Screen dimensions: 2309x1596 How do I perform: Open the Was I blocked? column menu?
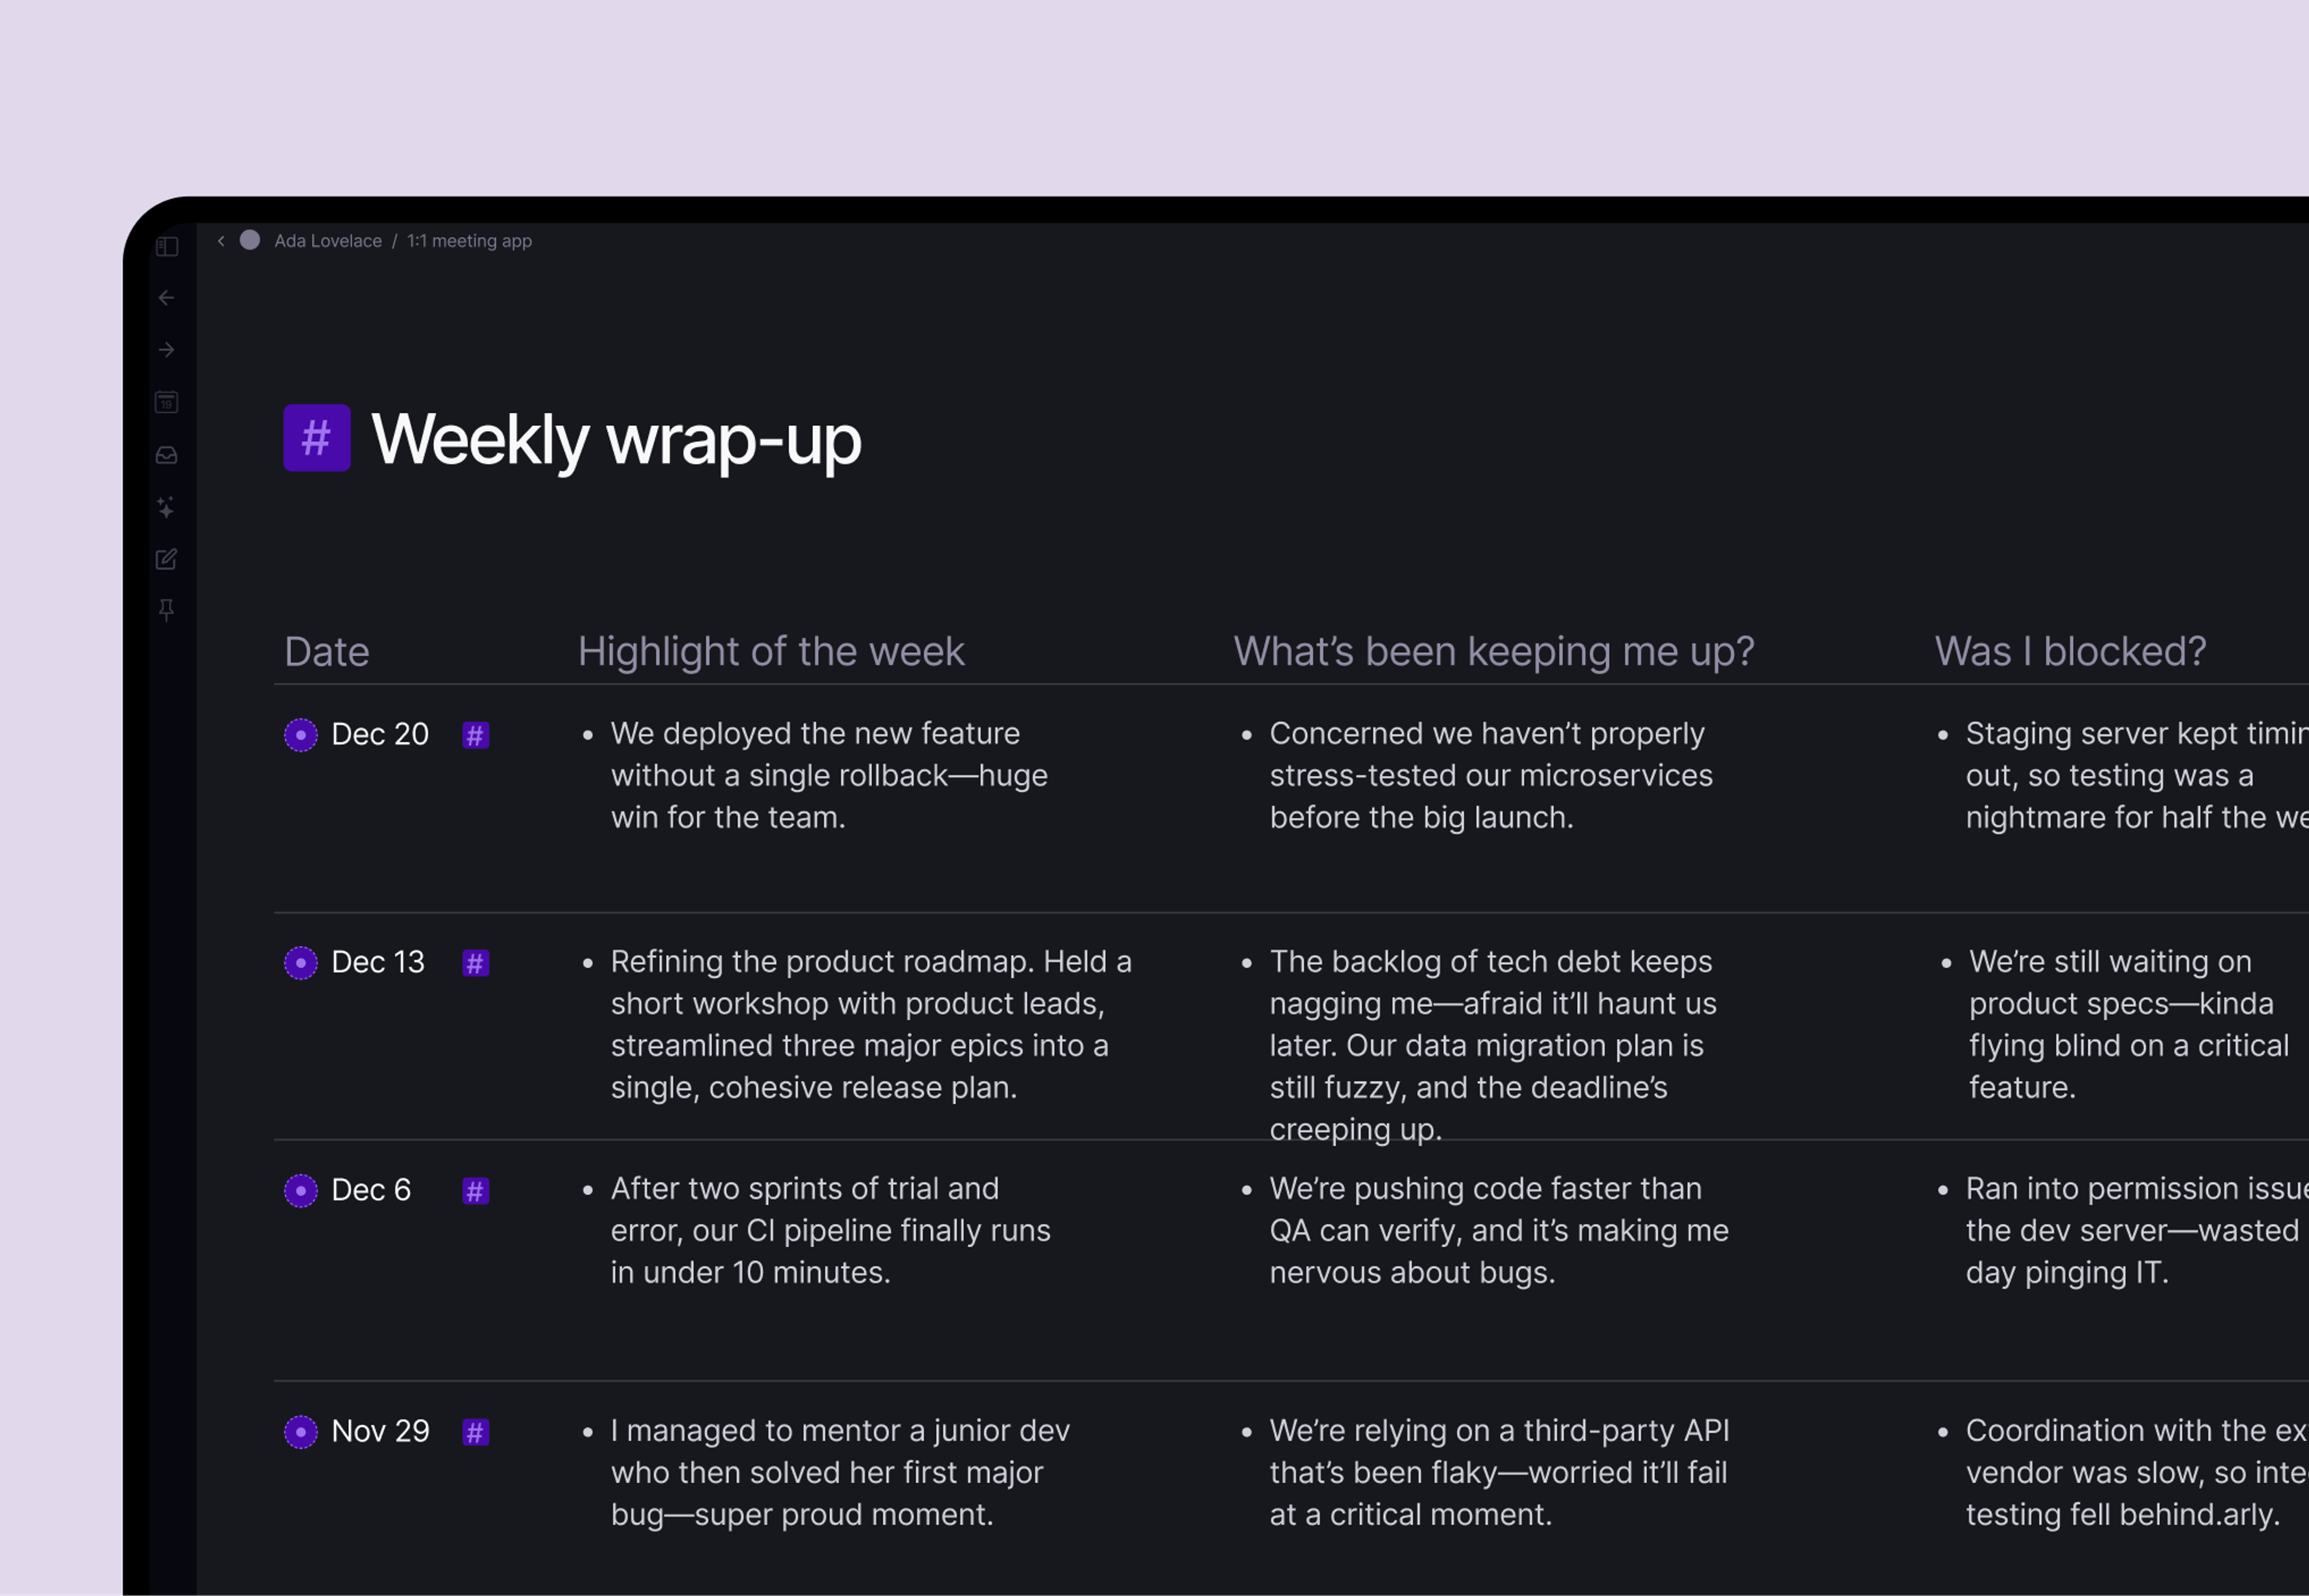tap(2070, 651)
